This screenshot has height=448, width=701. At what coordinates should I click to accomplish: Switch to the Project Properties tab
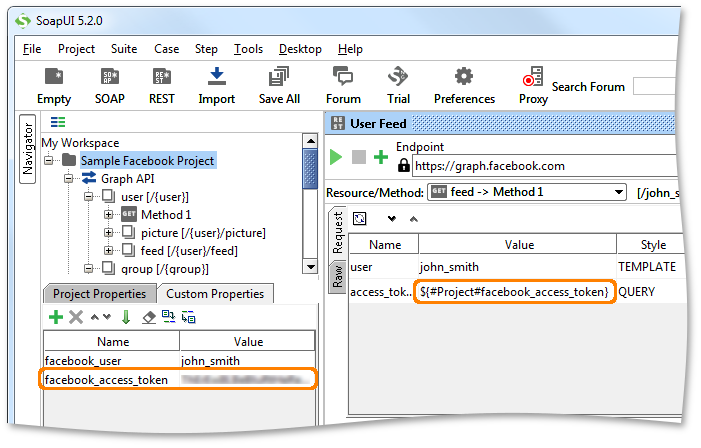pos(99,294)
